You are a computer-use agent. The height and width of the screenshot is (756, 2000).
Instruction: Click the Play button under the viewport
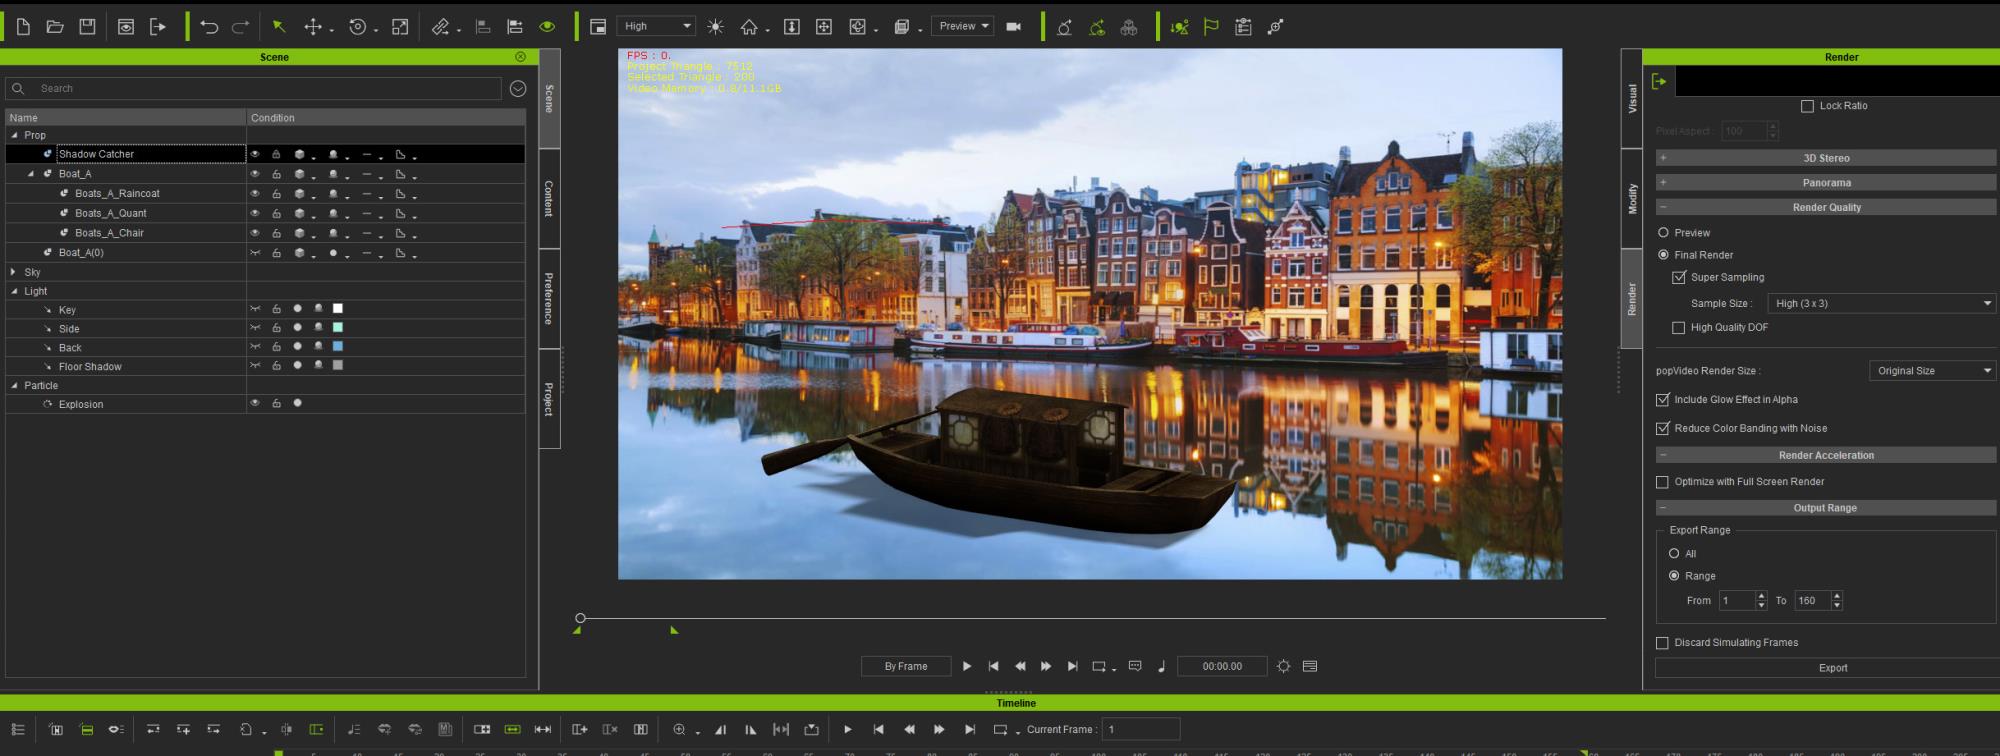tap(966, 666)
